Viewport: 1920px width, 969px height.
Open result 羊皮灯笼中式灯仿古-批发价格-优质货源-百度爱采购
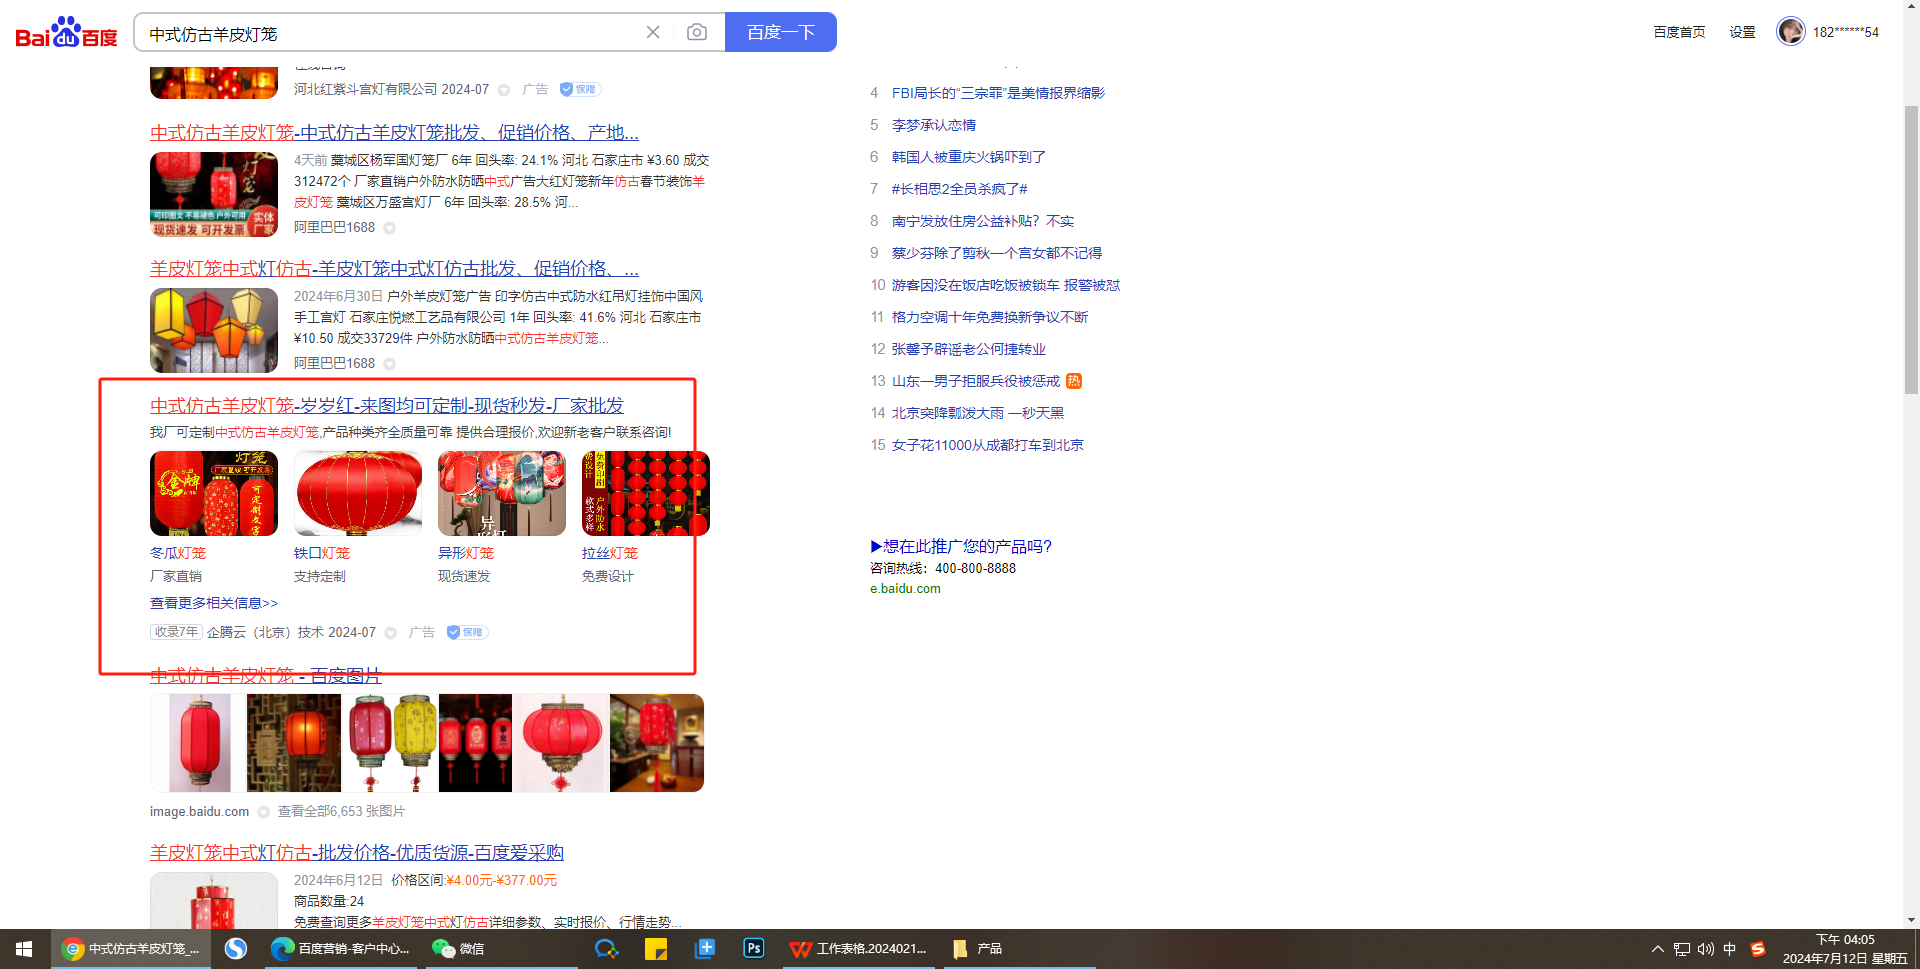[357, 852]
